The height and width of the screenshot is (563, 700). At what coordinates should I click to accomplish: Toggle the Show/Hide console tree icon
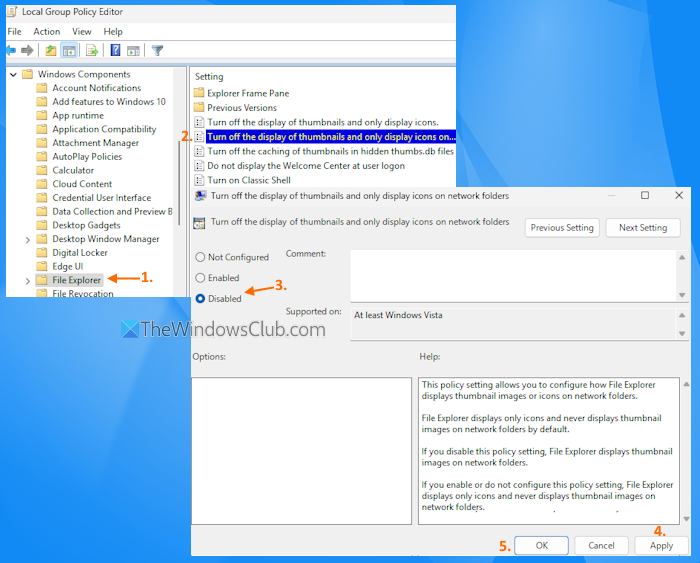click(69, 50)
